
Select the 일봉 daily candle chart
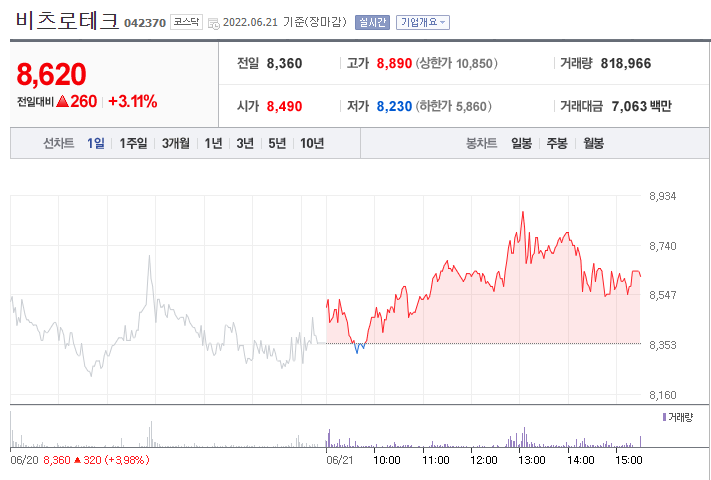coord(521,144)
